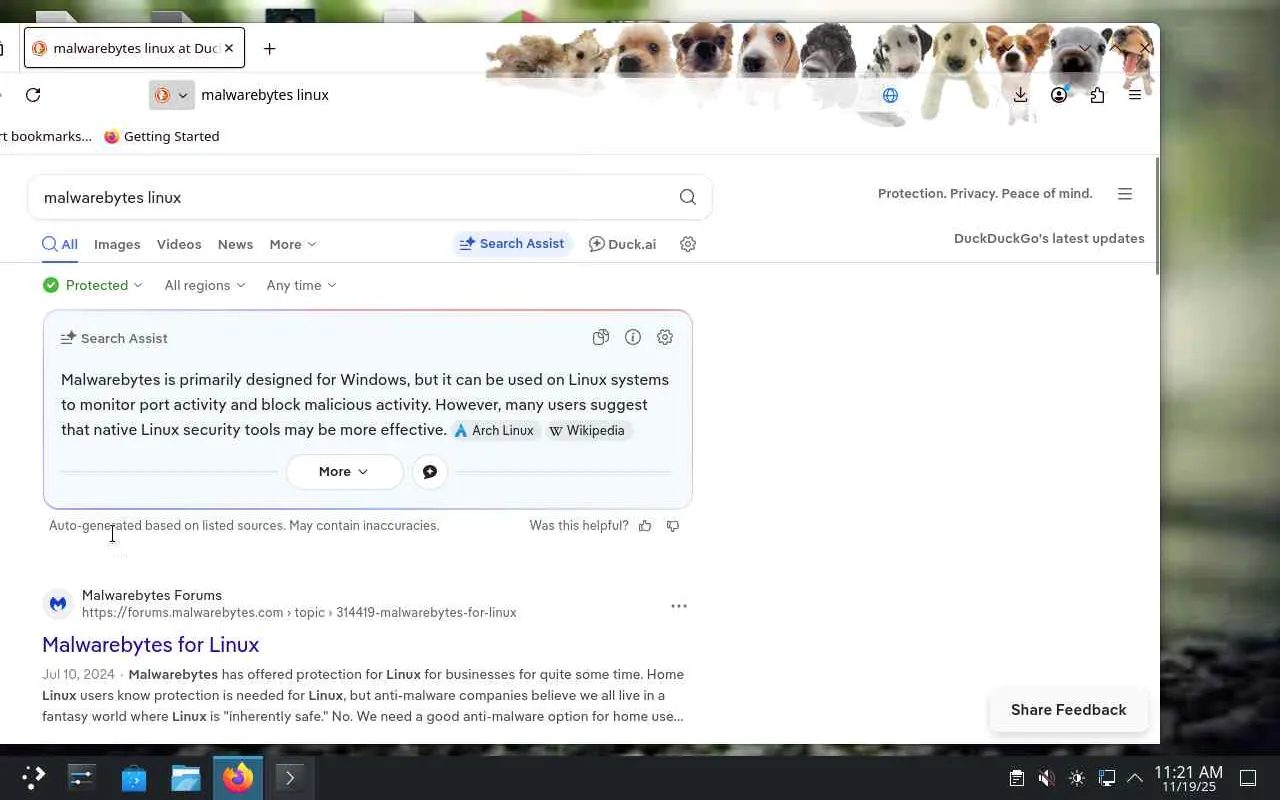Image resolution: width=1280 pixels, height=800 pixels.
Task: Open the DuckDuckGo search engine selector
Action: [x=171, y=95]
